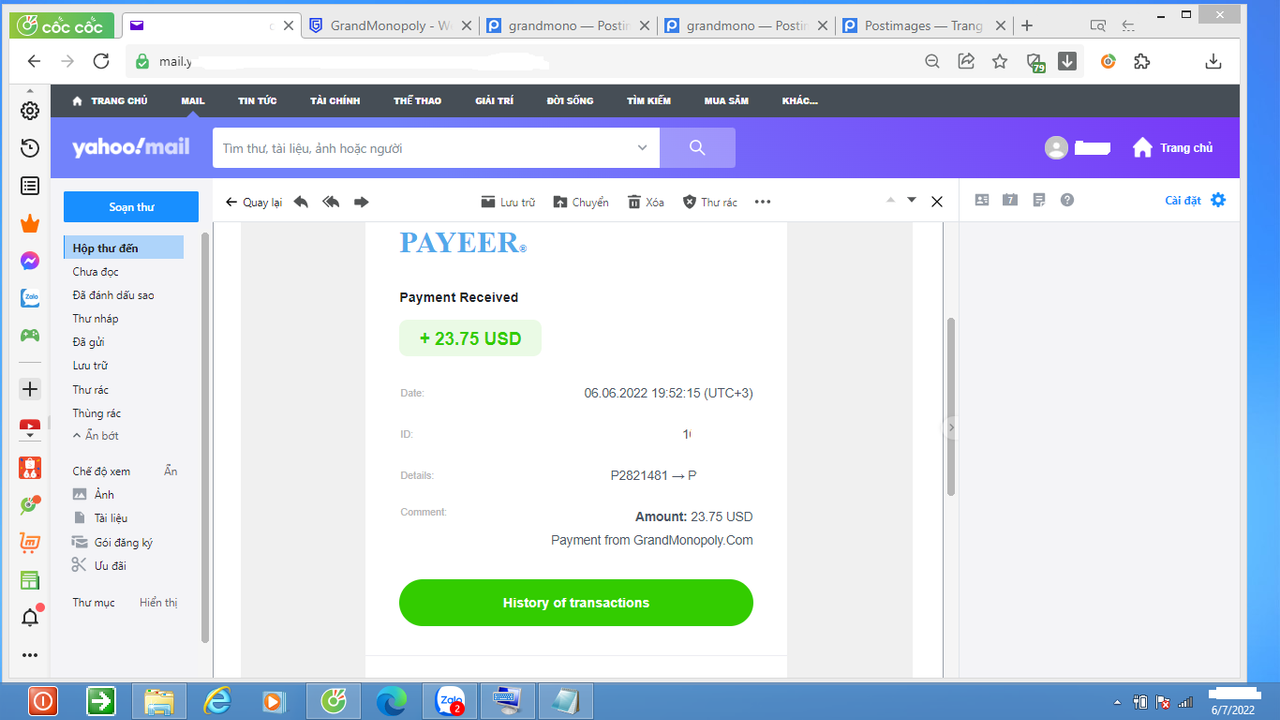Open help question mark icon

(1067, 200)
